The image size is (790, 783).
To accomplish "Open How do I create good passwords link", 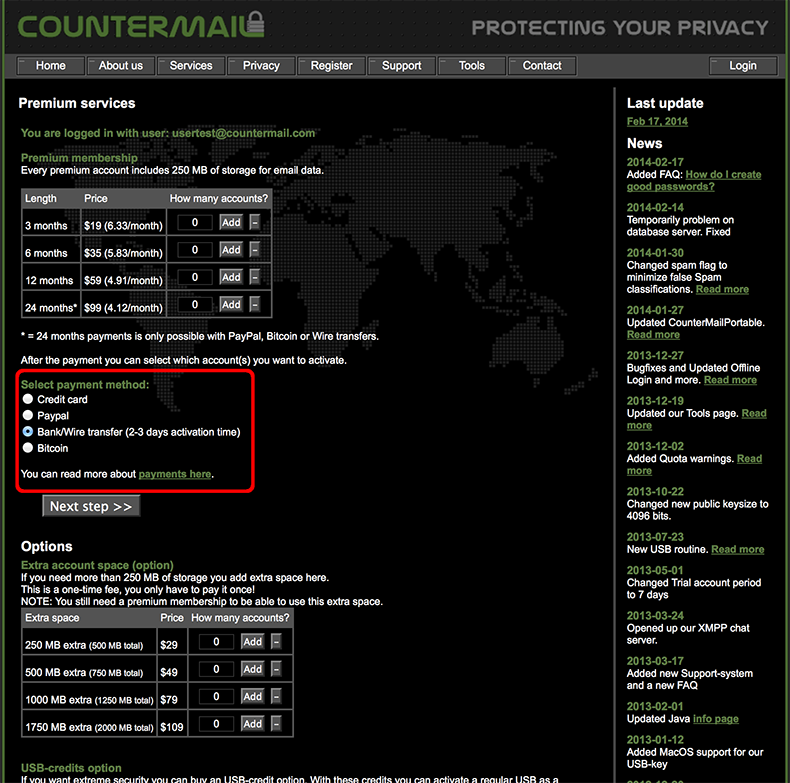I will tap(694, 180).
